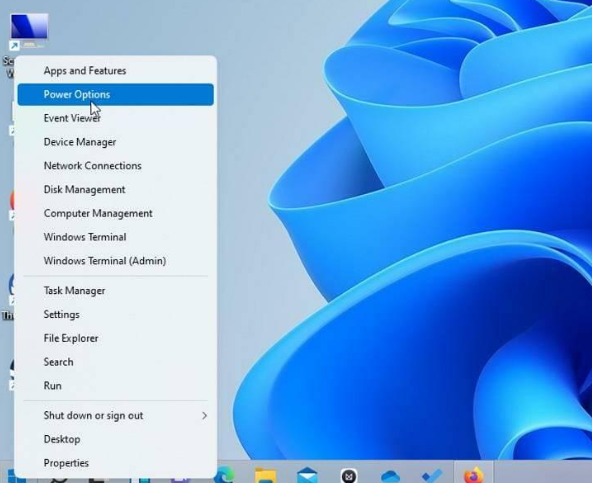Open Microsoft To Do checkmark icon
Screen dimensions: 592x483
[432, 476]
